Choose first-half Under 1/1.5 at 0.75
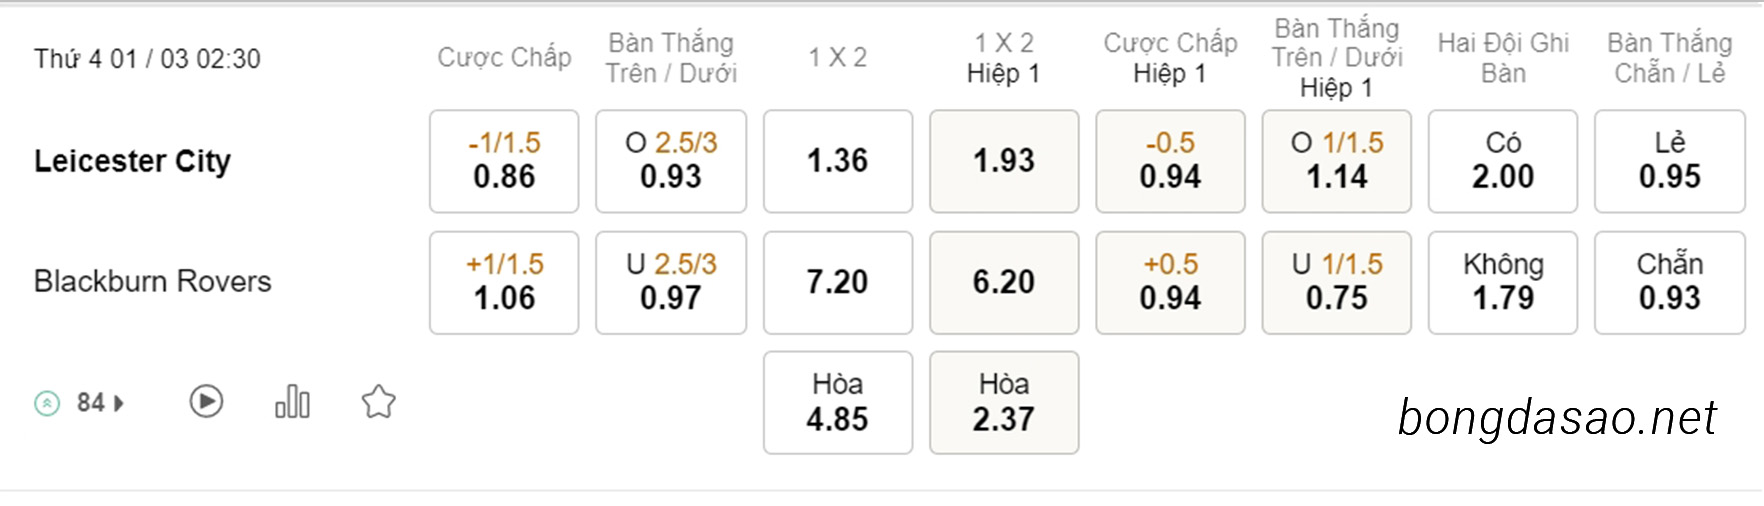 [1336, 282]
